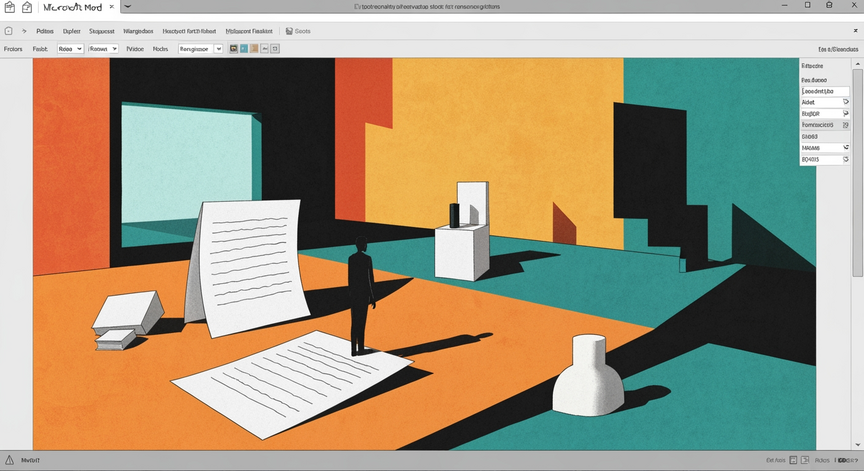Screen dimensions: 864x471
Task: Open the Dipfer menu
Action: (72, 31)
